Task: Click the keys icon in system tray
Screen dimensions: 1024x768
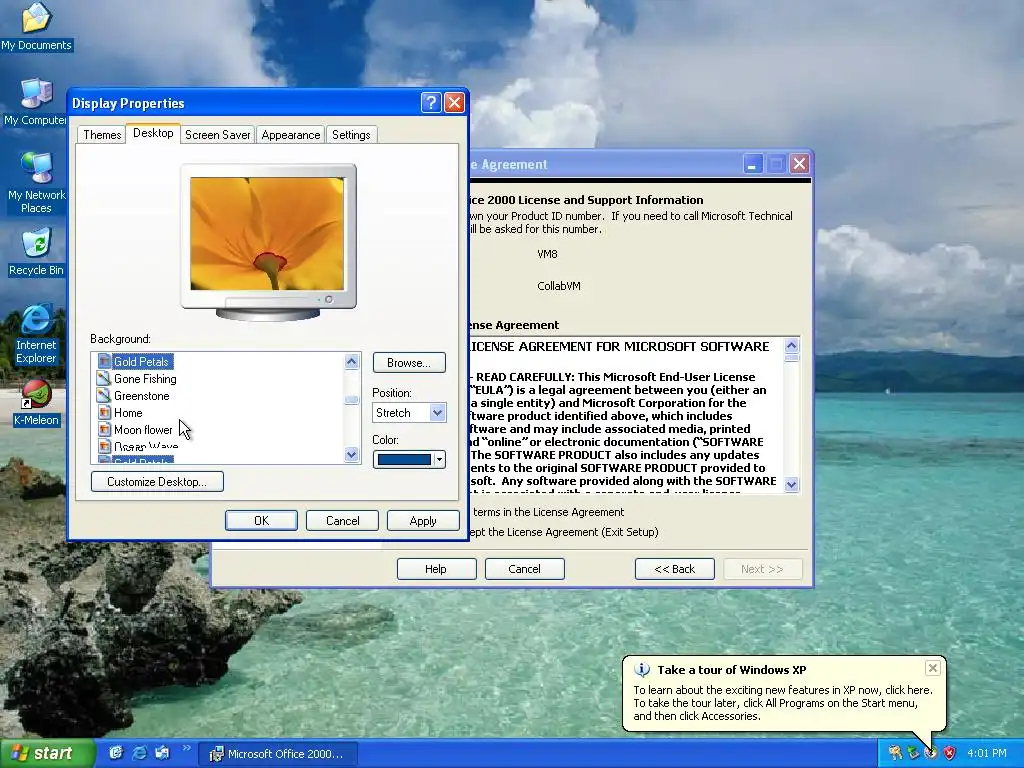Action: (x=895, y=753)
